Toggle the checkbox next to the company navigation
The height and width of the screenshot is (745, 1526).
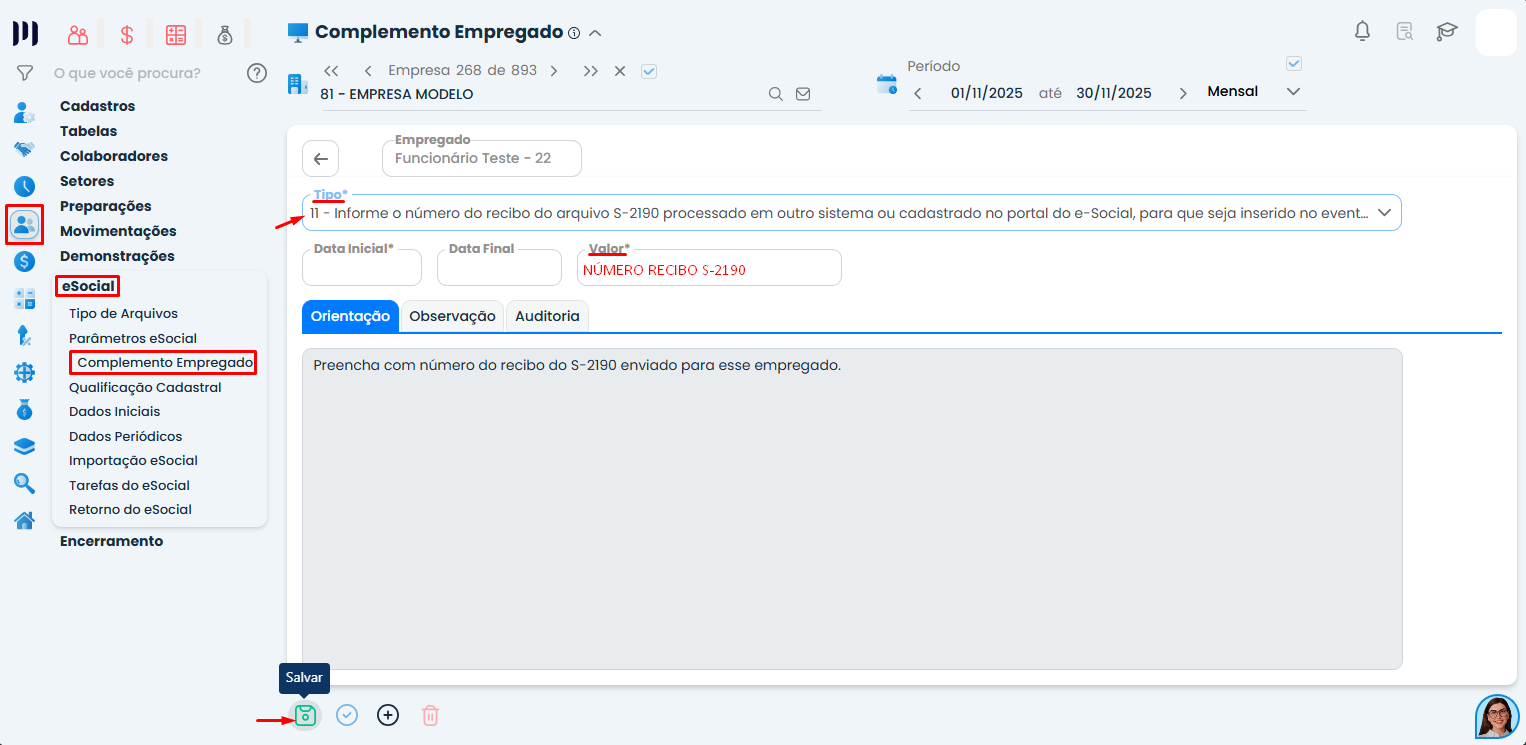649,71
